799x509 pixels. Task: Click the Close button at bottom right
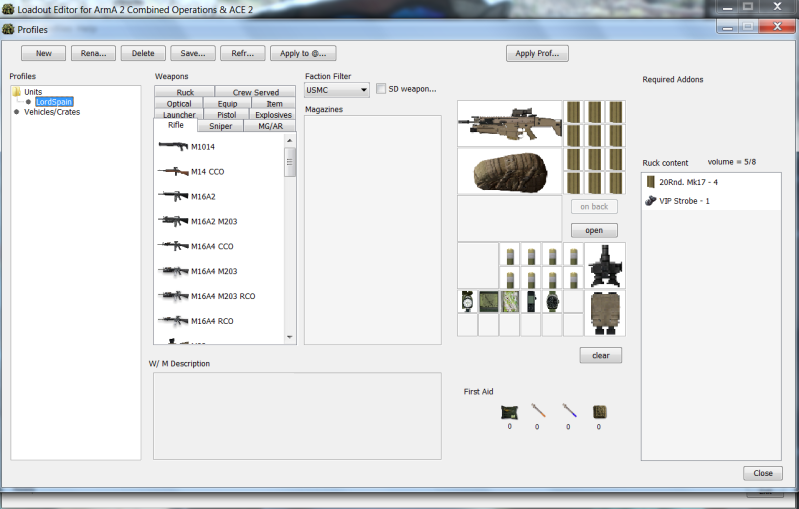tap(763, 473)
